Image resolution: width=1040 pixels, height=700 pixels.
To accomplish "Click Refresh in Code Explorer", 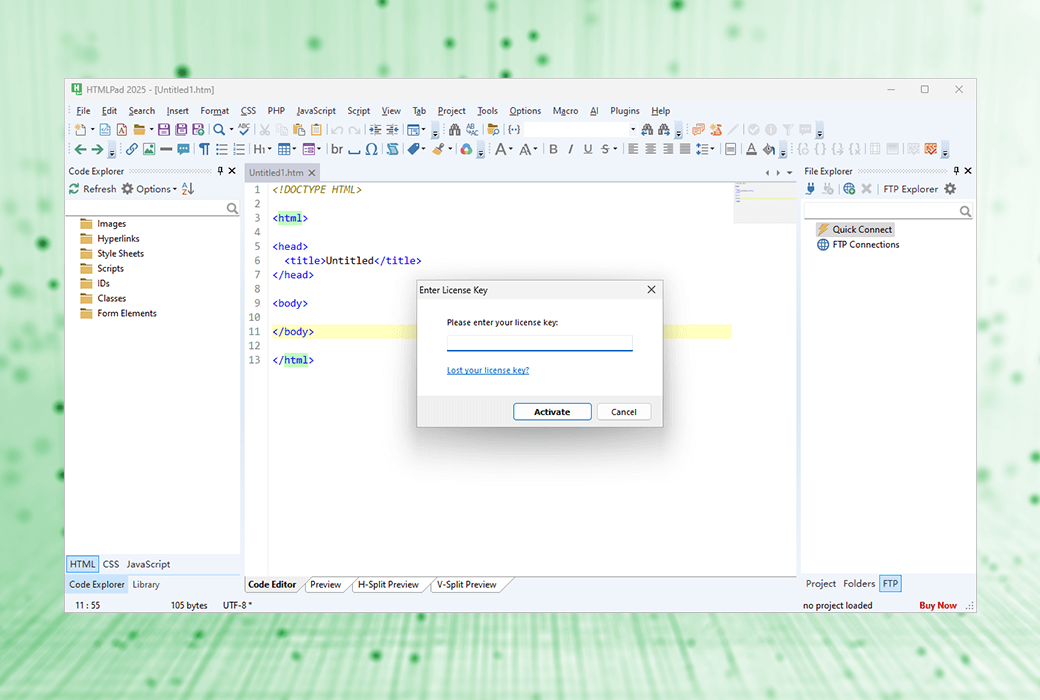I will click(x=92, y=189).
